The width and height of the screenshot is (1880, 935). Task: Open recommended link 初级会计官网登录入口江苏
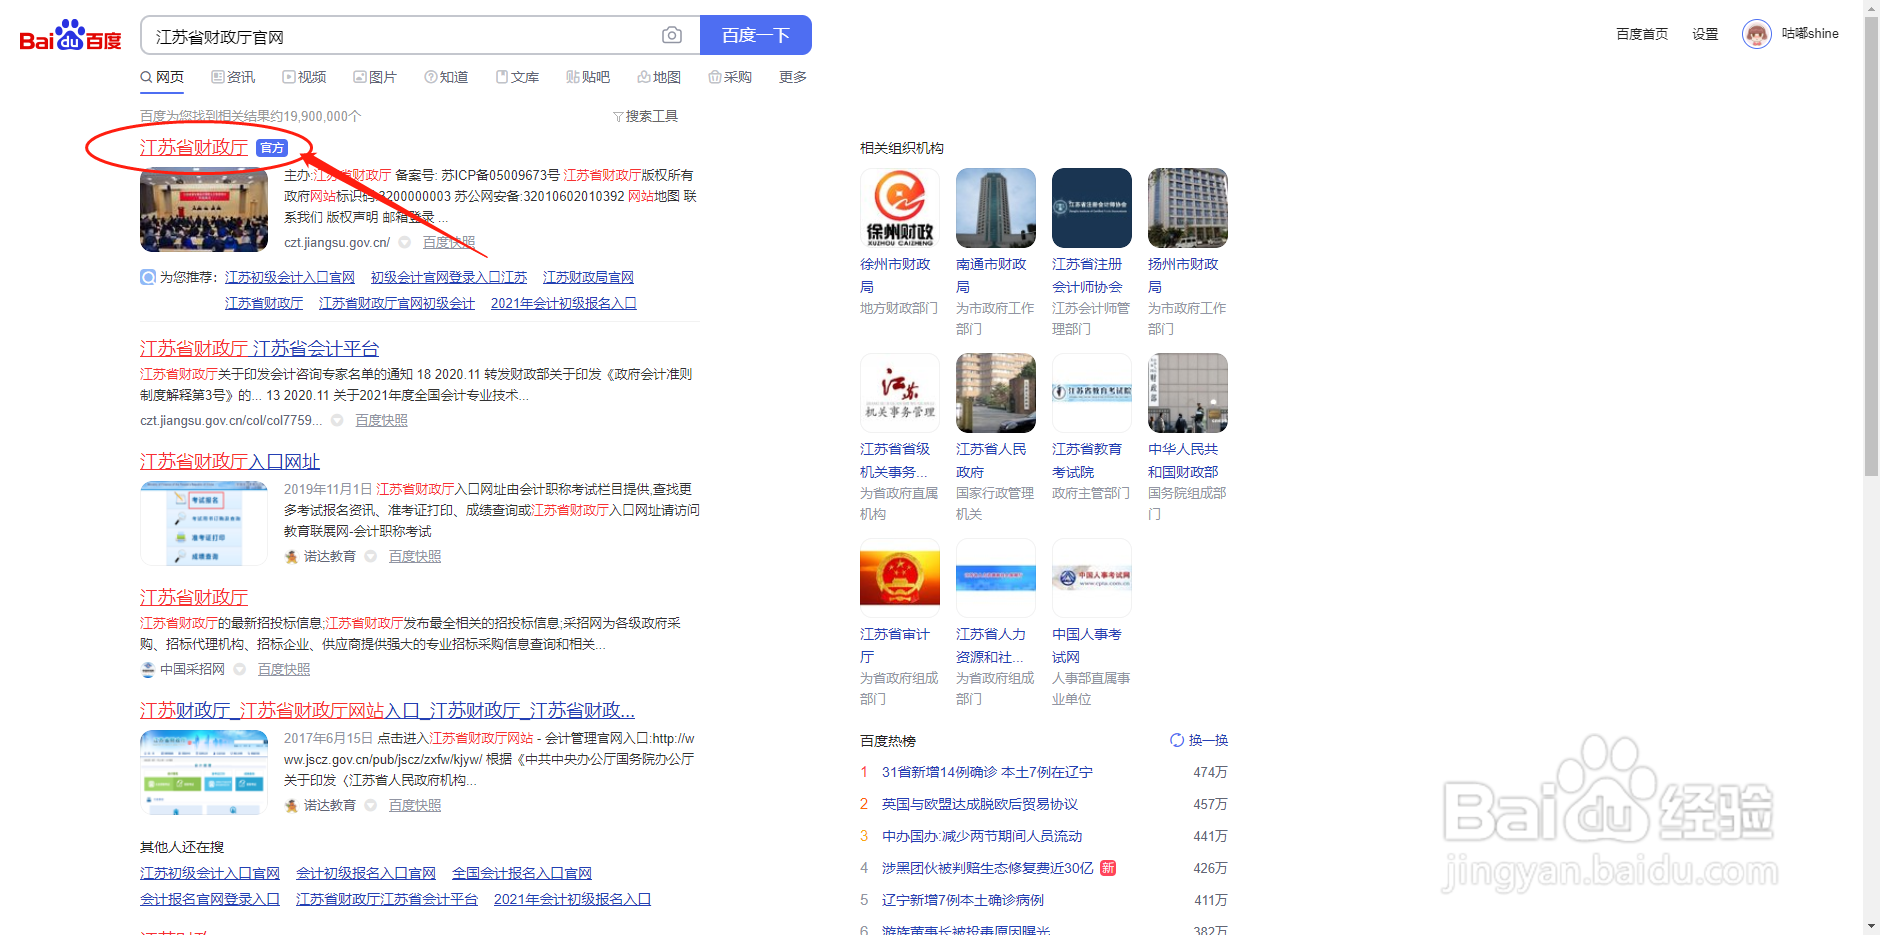pos(449,277)
